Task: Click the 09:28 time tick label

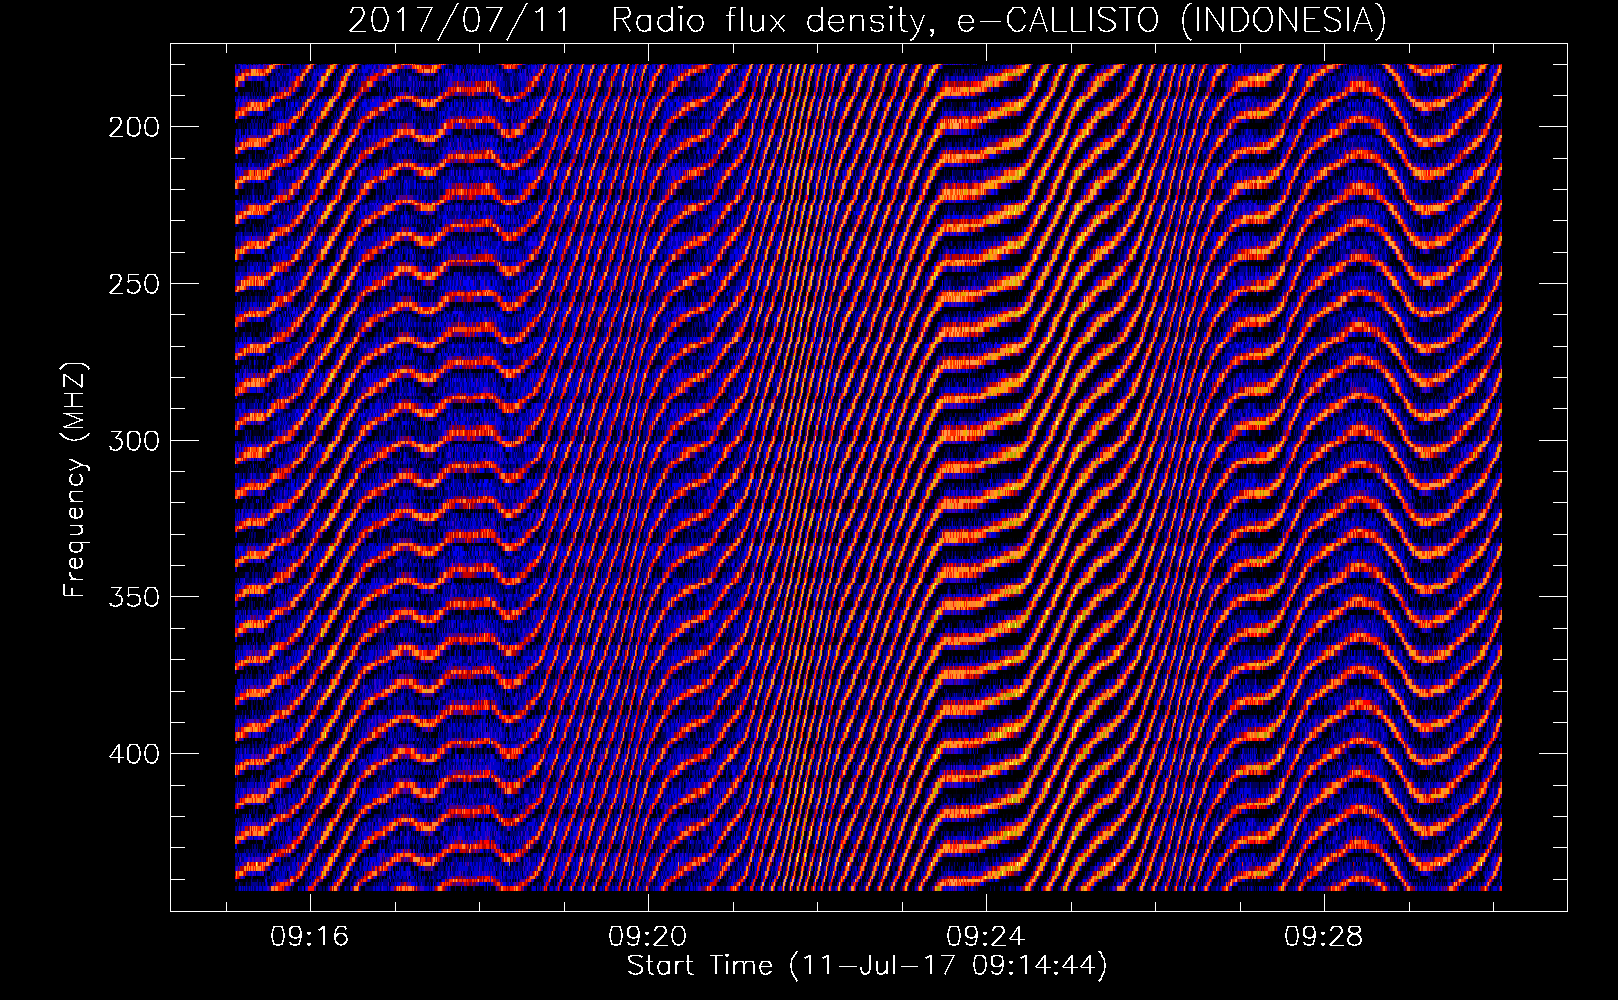Action: pyautogui.click(x=1324, y=937)
